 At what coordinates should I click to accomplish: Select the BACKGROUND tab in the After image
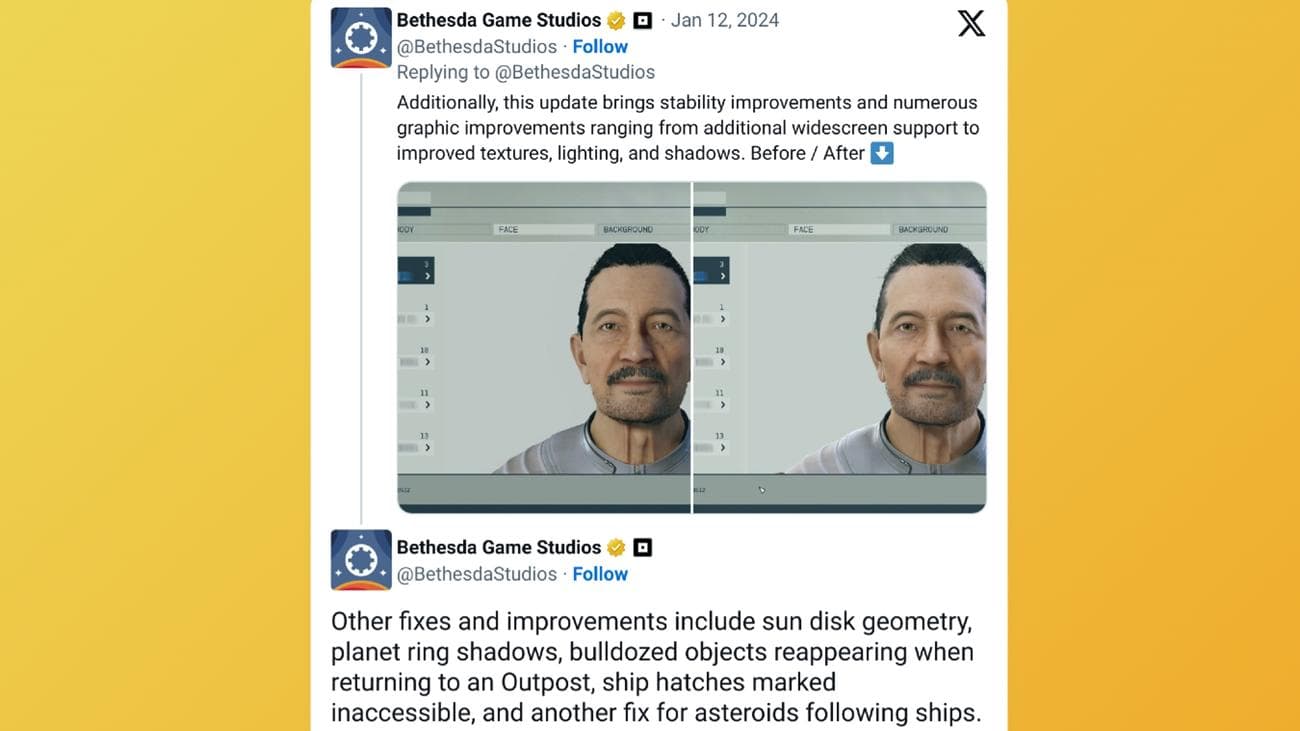pos(922,230)
